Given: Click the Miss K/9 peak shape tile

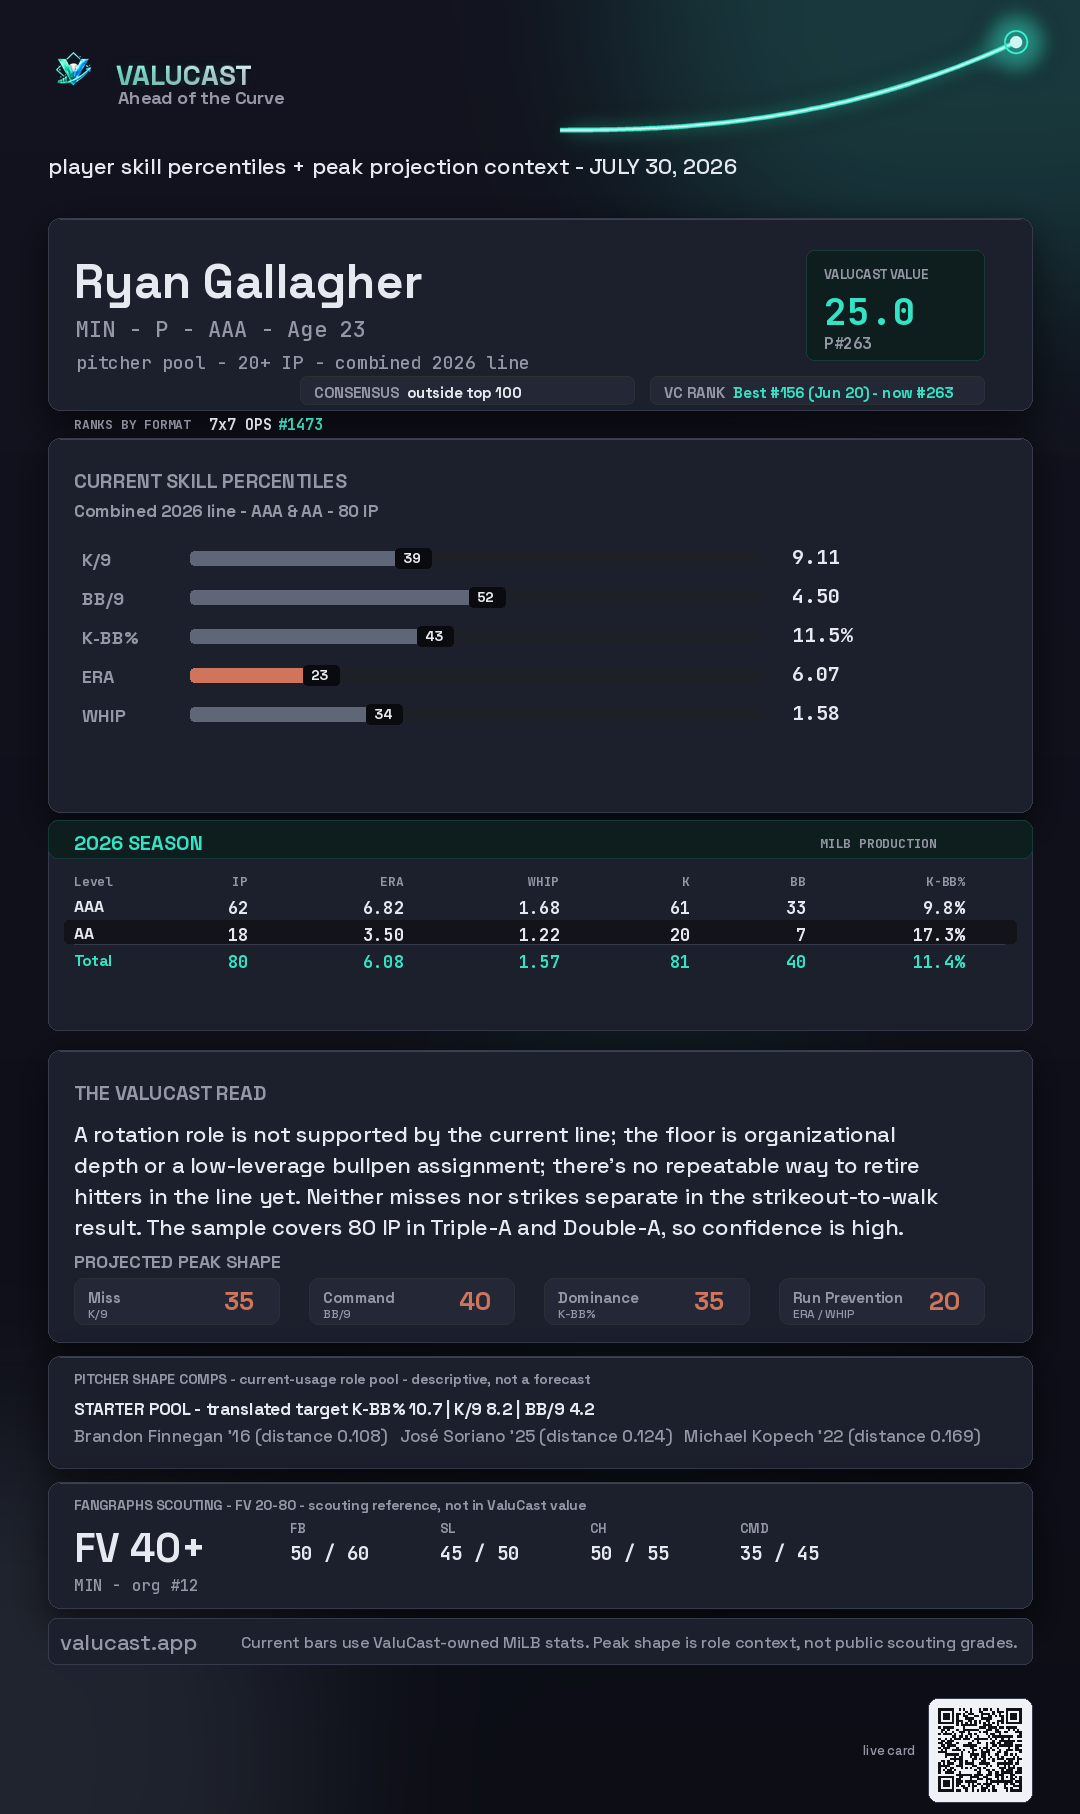Looking at the screenshot, I should 177,1302.
